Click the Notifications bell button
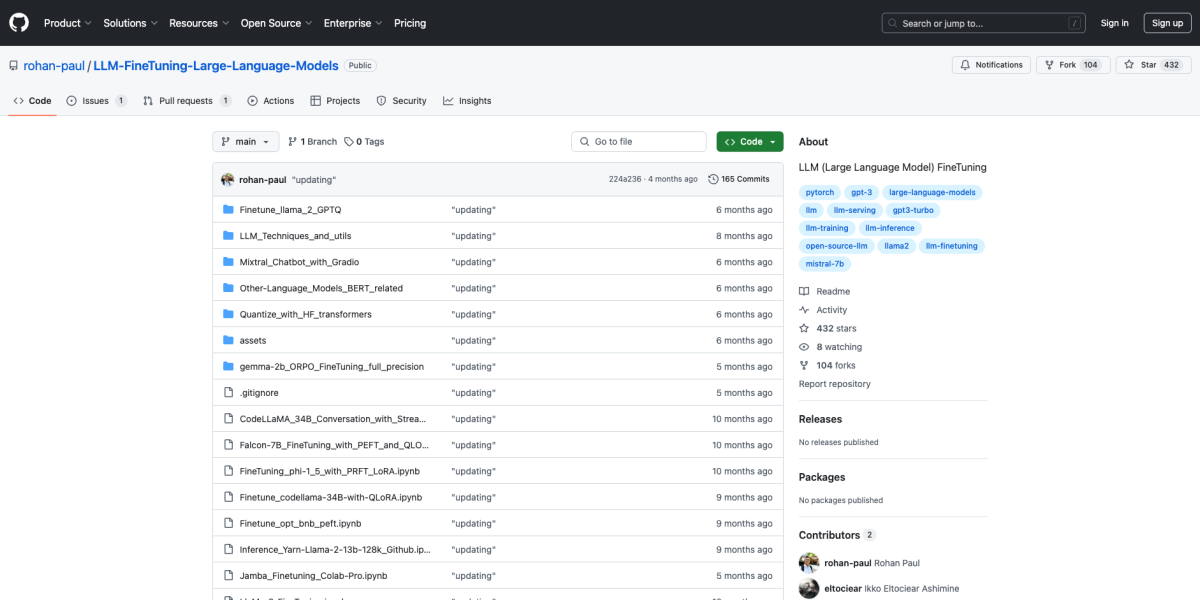The height and width of the screenshot is (600, 1200). pos(991,65)
